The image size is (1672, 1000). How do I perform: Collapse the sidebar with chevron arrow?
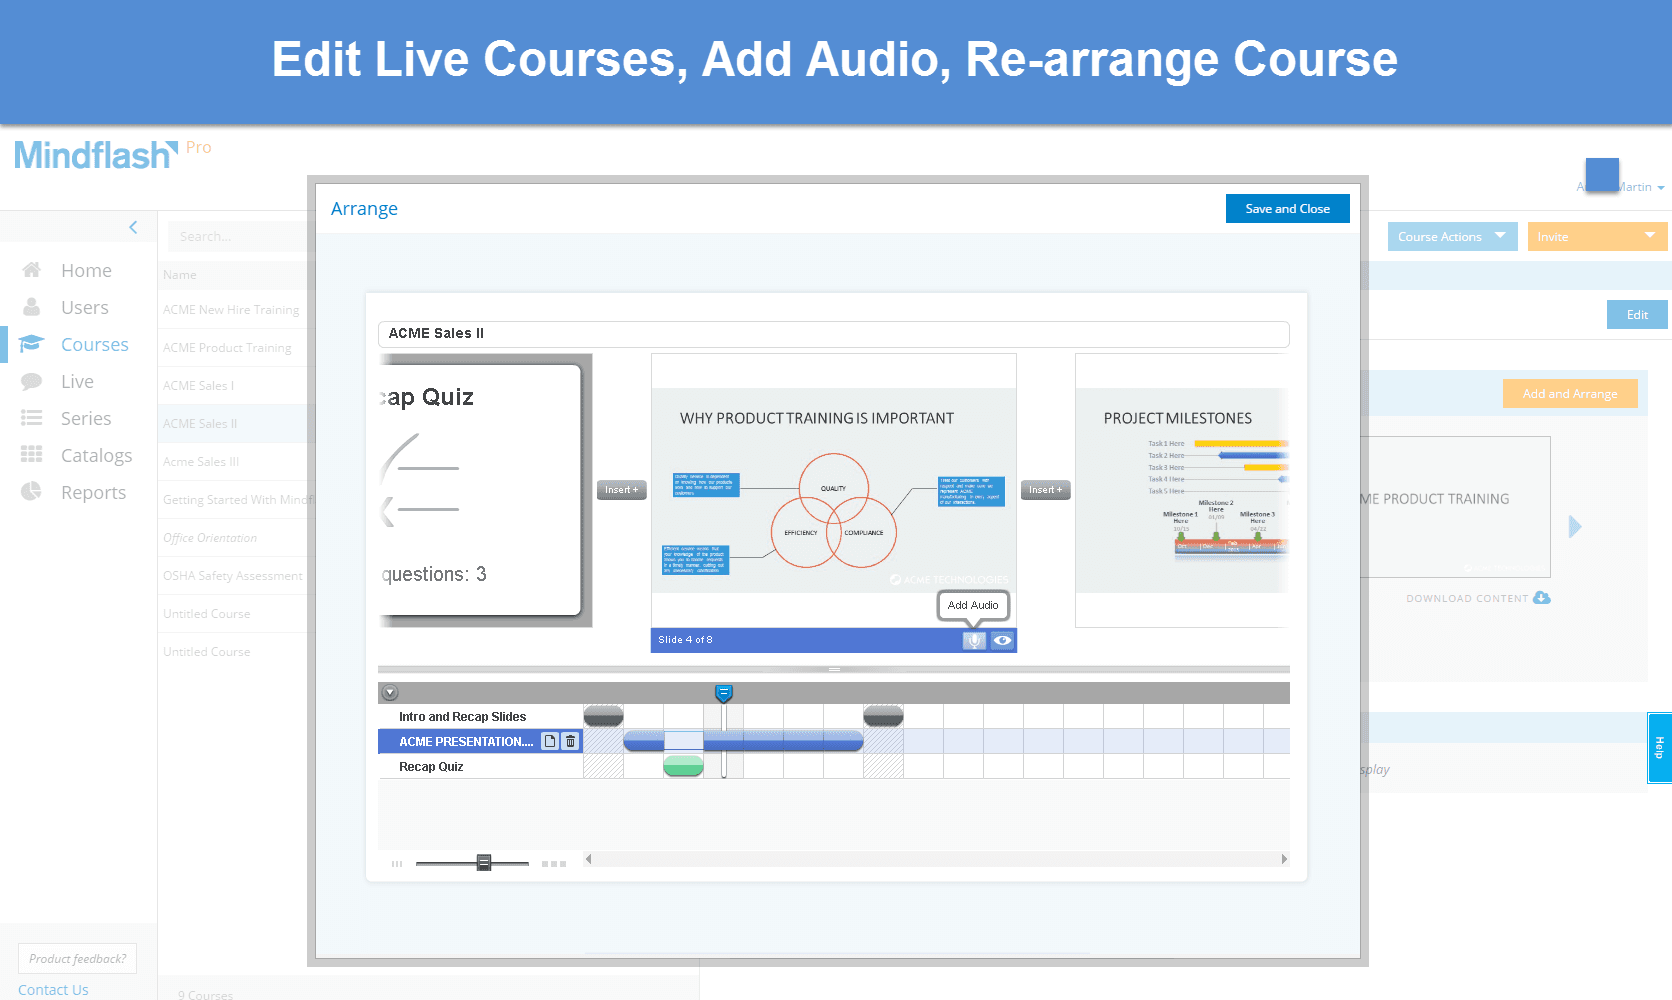(x=133, y=227)
